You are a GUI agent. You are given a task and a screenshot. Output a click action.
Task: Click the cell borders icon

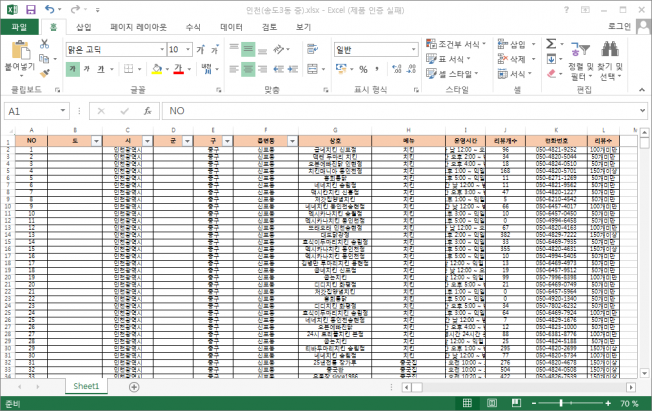tap(128, 69)
